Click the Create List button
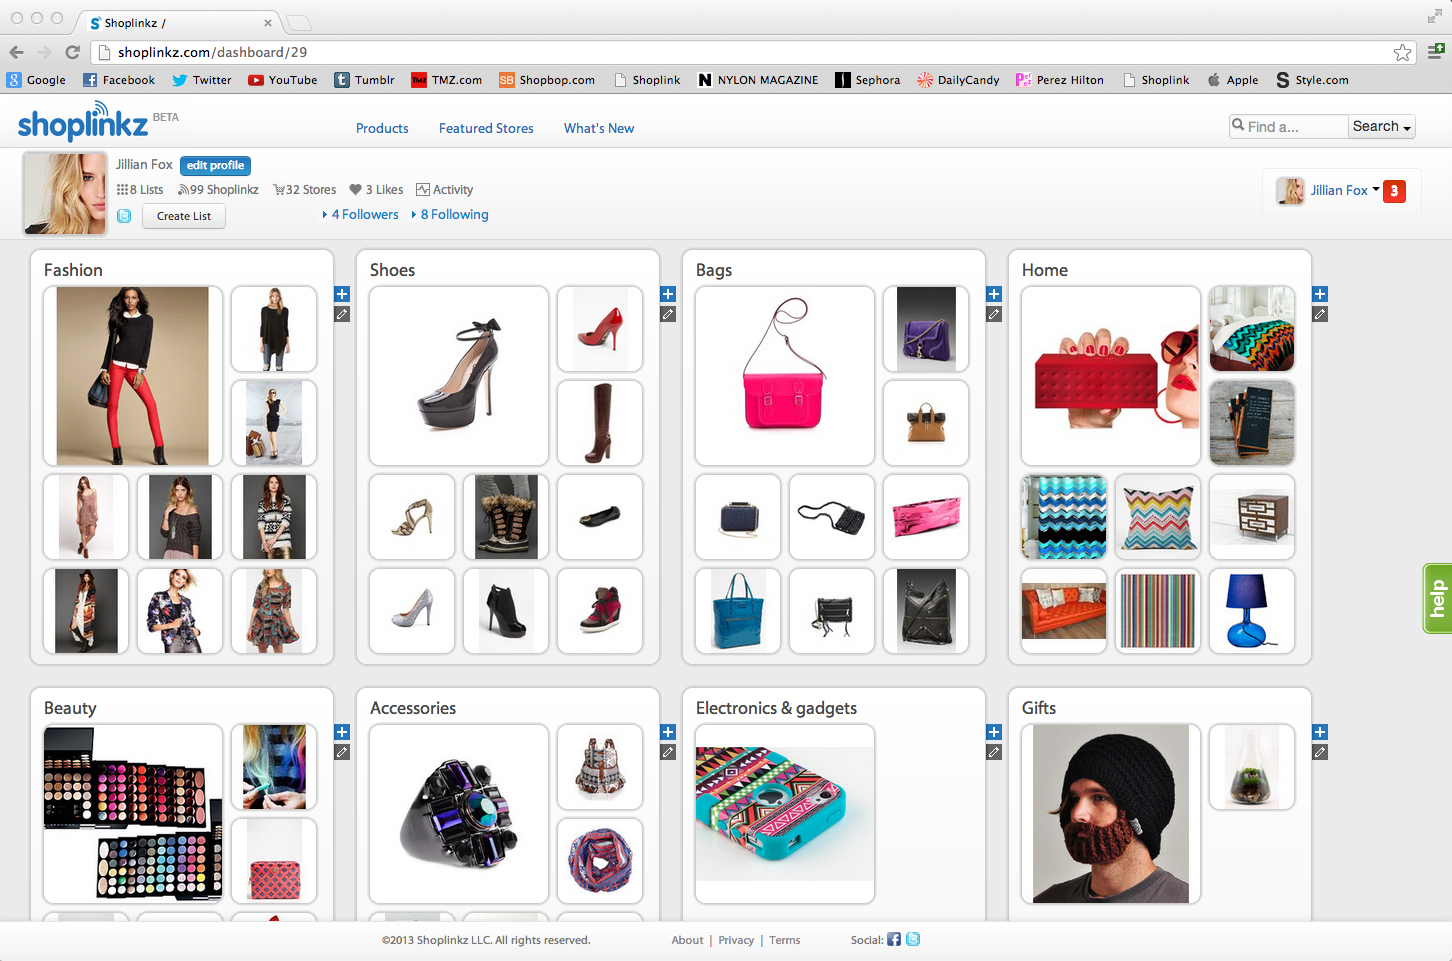 [x=183, y=215]
